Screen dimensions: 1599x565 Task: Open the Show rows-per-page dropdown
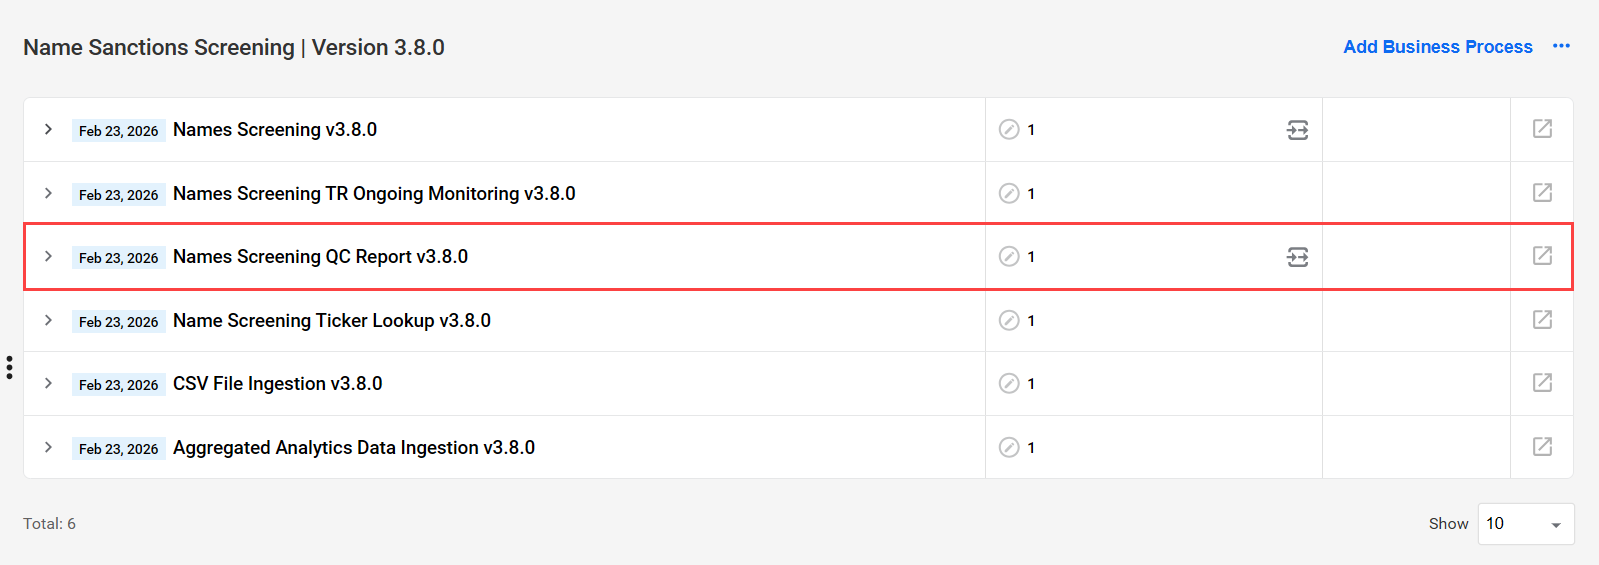coord(1526,524)
